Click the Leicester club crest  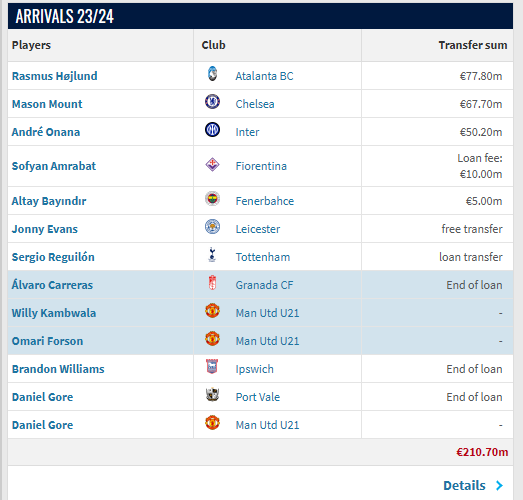[x=212, y=227]
